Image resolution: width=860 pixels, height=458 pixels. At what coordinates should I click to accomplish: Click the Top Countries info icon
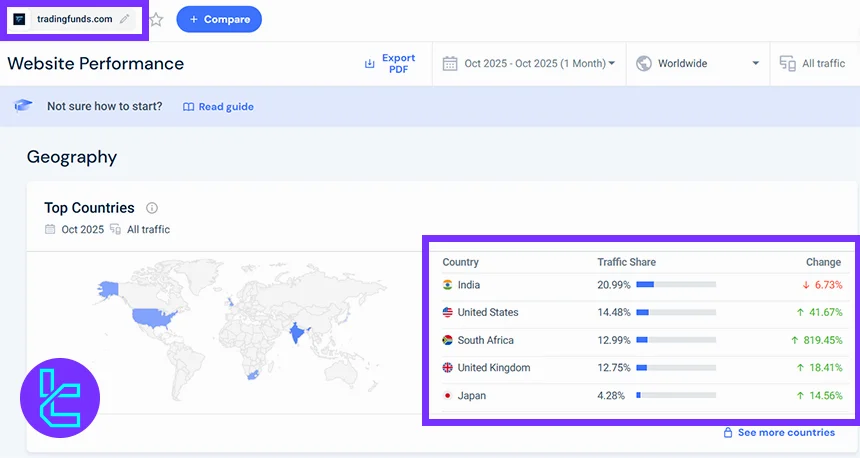[152, 208]
